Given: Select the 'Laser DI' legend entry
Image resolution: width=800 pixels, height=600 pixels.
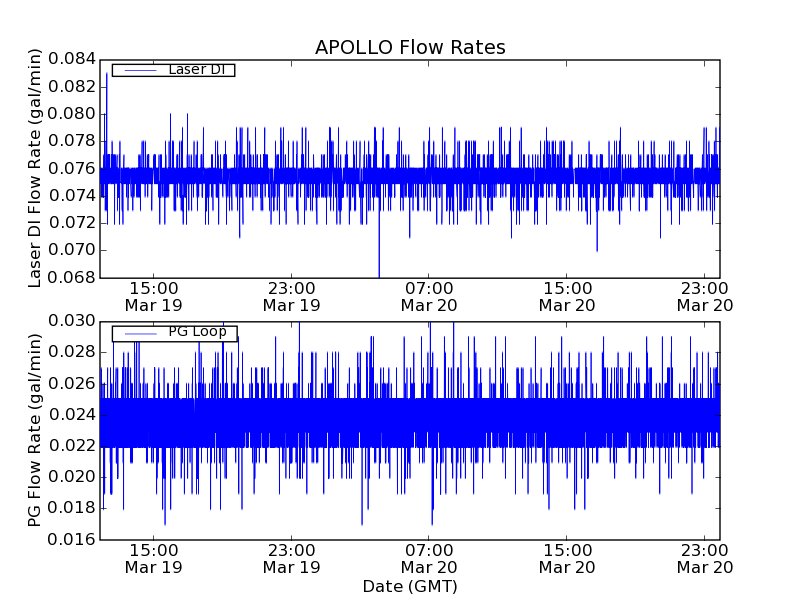Looking at the screenshot, I should [173, 70].
